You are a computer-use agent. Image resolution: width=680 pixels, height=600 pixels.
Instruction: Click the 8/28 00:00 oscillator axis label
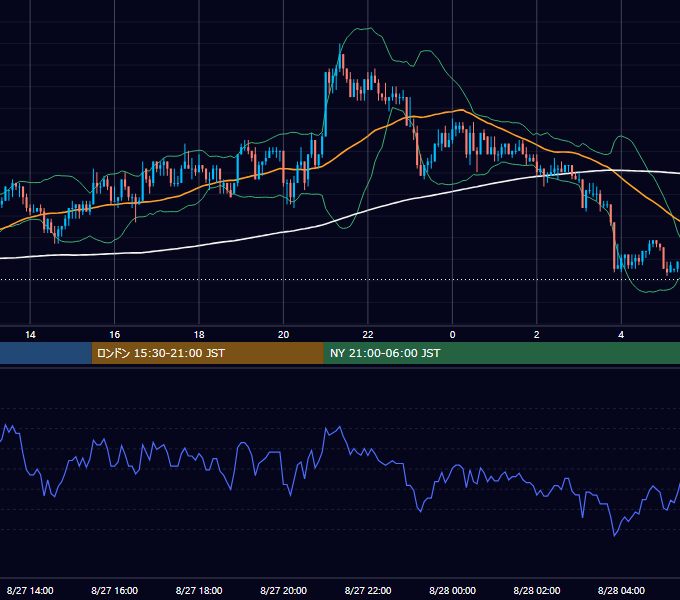pyautogui.click(x=452, y=590)
